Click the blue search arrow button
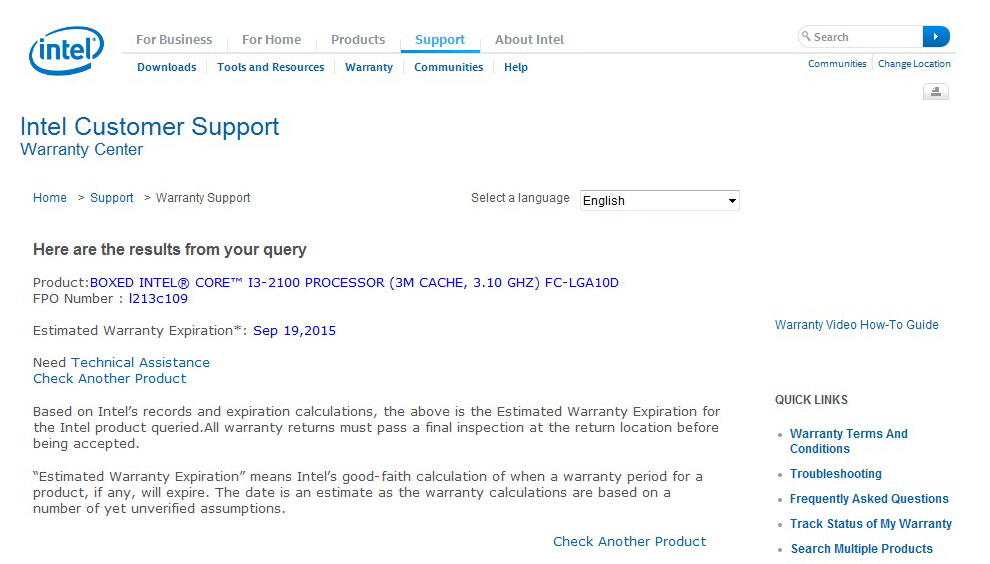Viewport: 990px width, 564px height. coord(936,37)
